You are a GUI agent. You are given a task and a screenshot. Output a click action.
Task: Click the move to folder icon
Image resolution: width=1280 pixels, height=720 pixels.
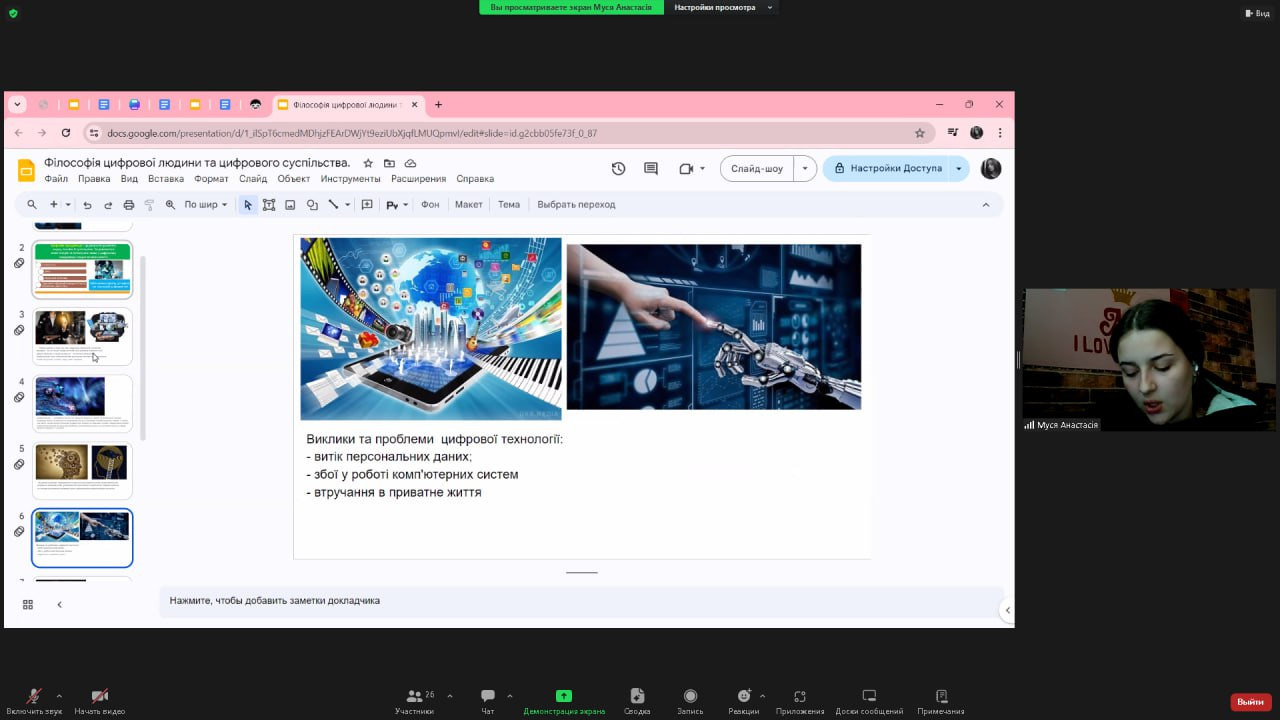(389, 163)
